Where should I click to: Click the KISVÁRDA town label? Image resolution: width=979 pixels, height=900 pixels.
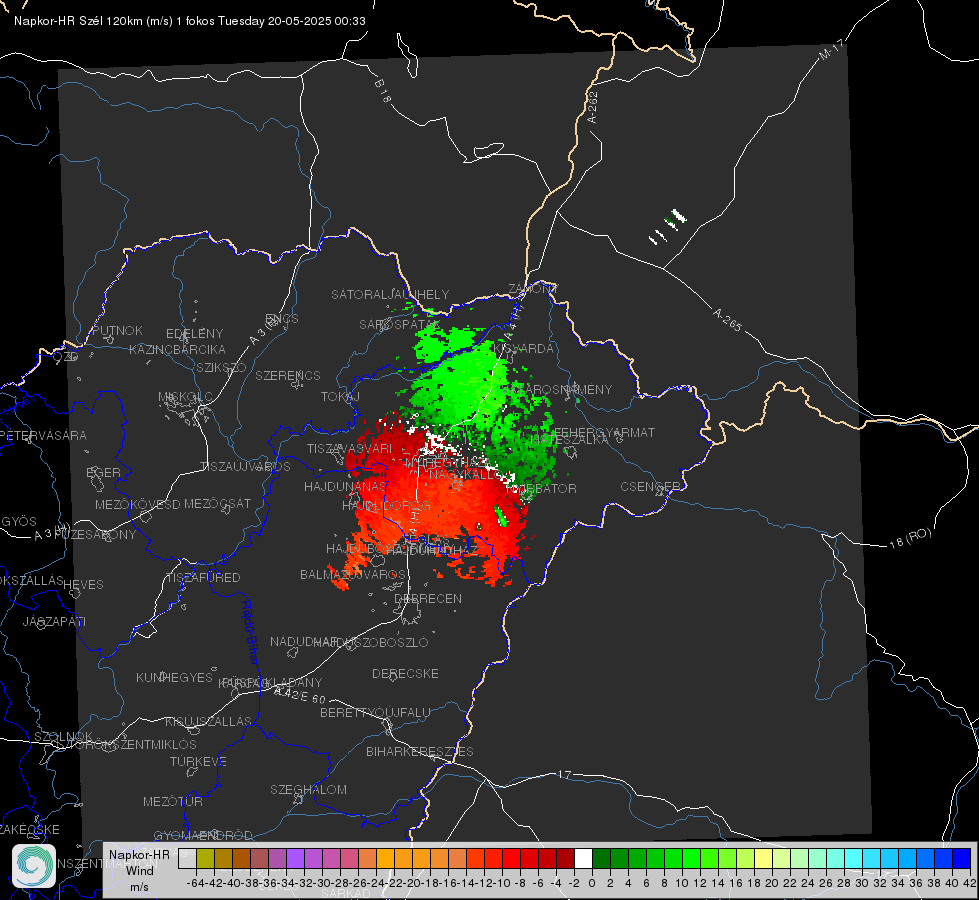tap(524, 348)
